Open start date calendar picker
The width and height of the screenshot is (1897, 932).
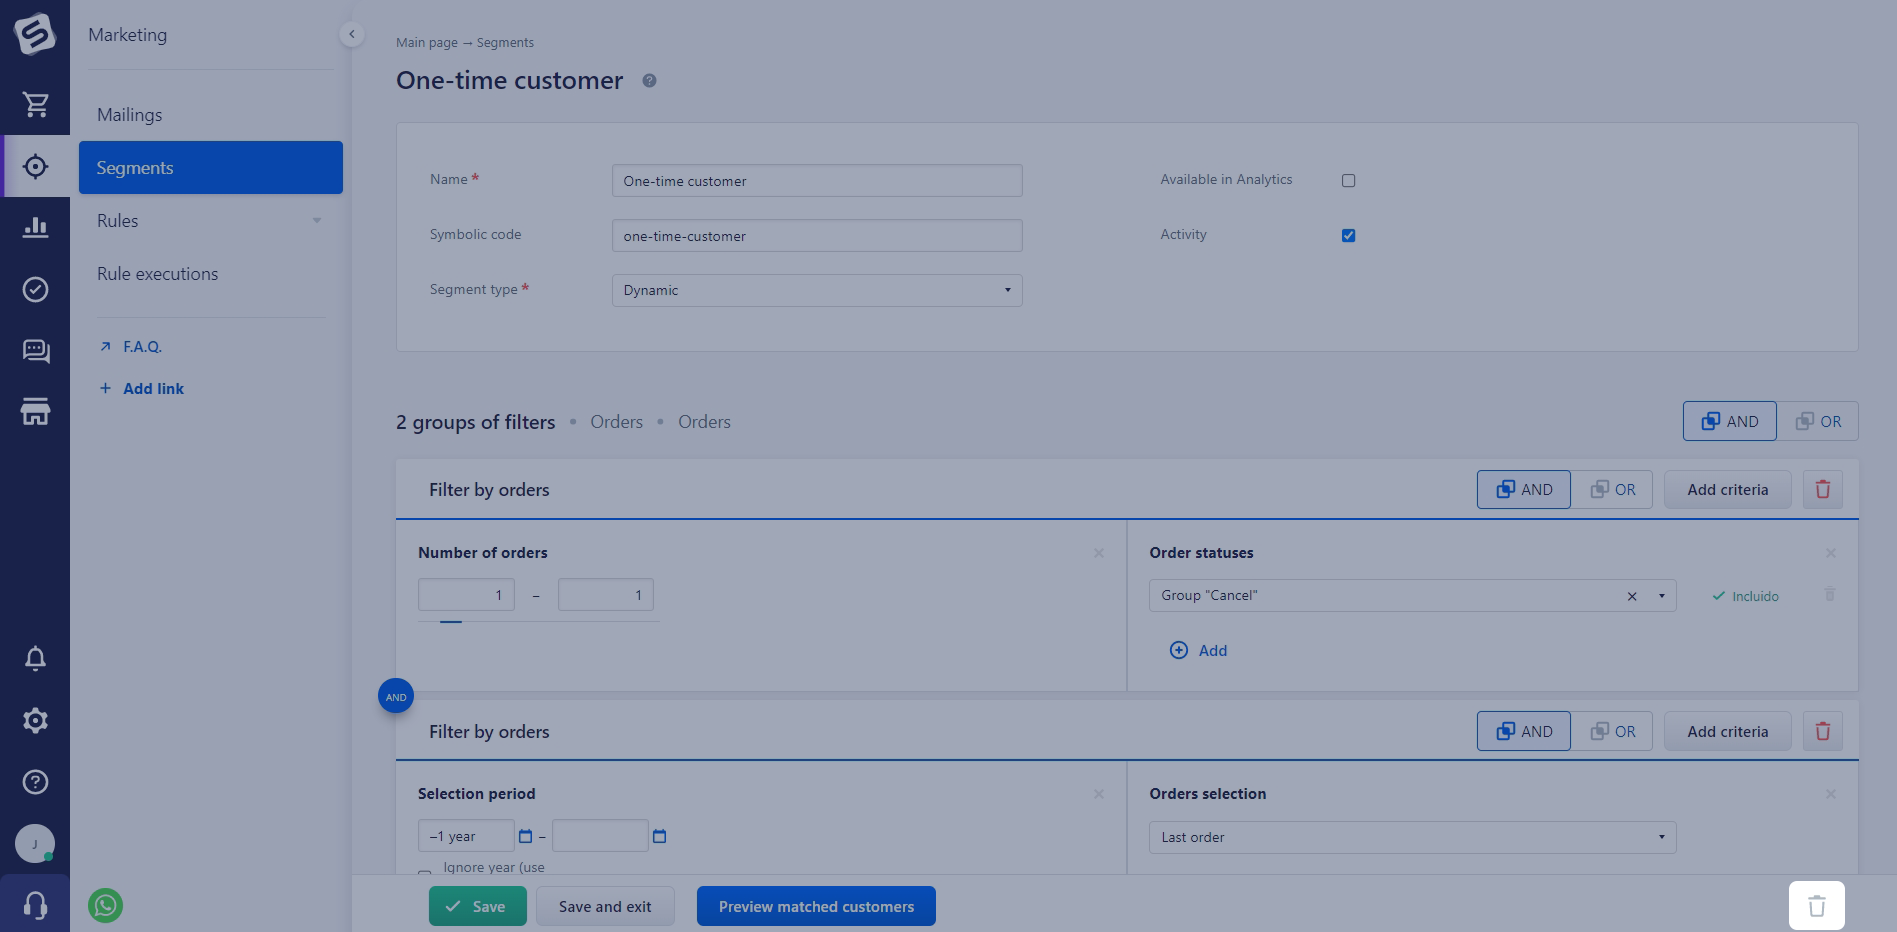[526, 837]
